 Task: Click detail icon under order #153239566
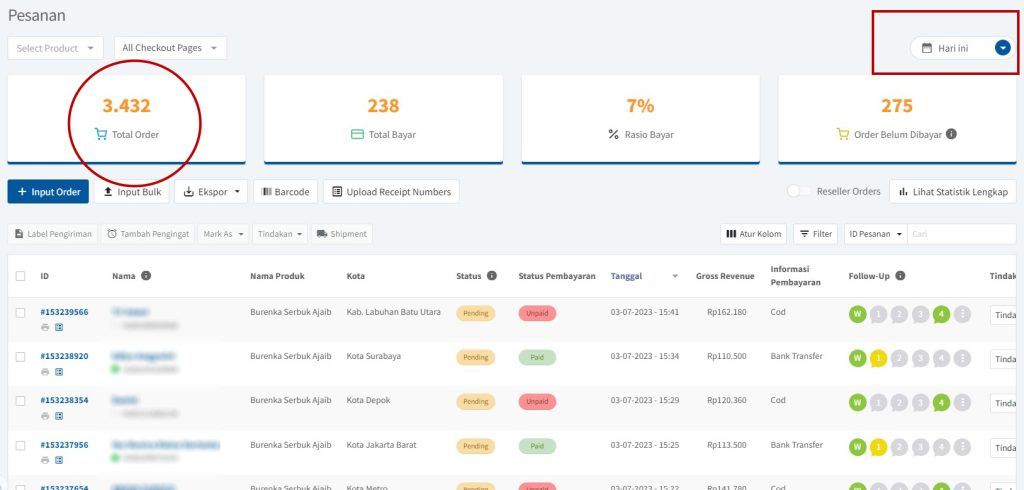(x=59, y=327)
